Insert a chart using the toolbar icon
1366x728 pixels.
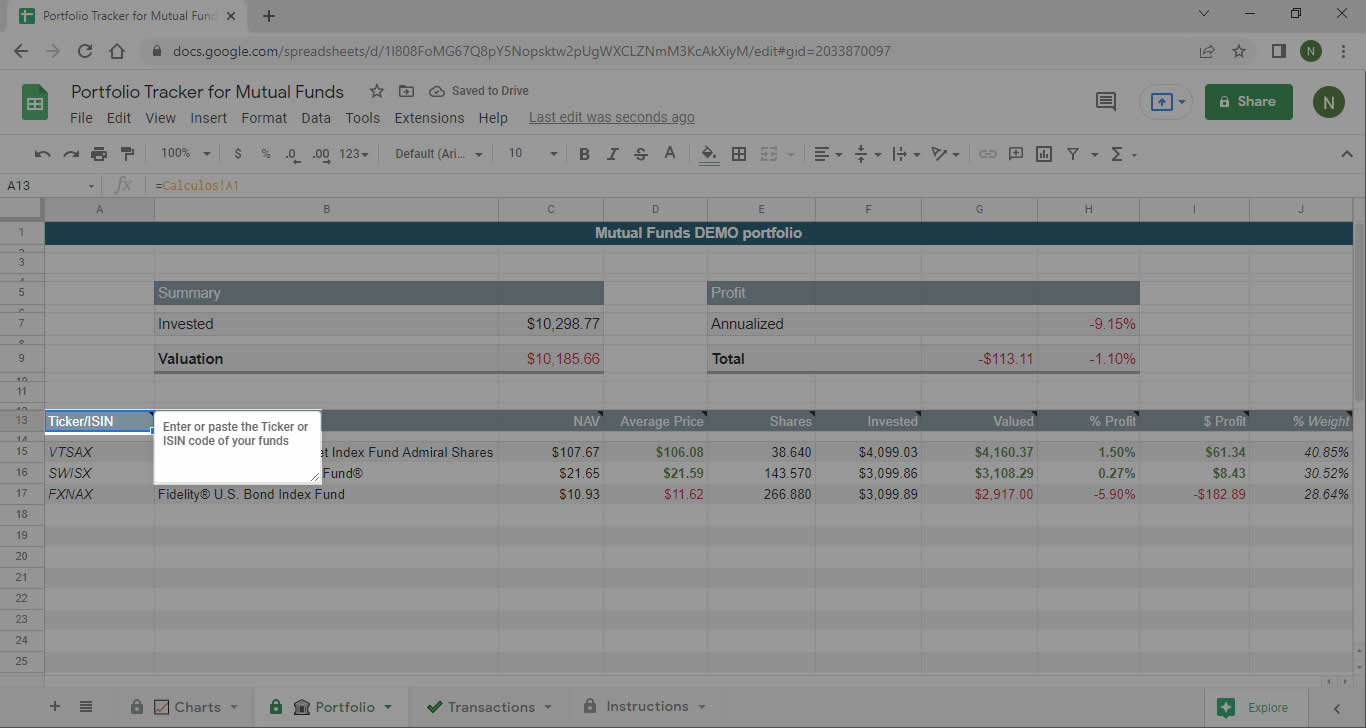pyautogui.click(x=1043, y=153)
